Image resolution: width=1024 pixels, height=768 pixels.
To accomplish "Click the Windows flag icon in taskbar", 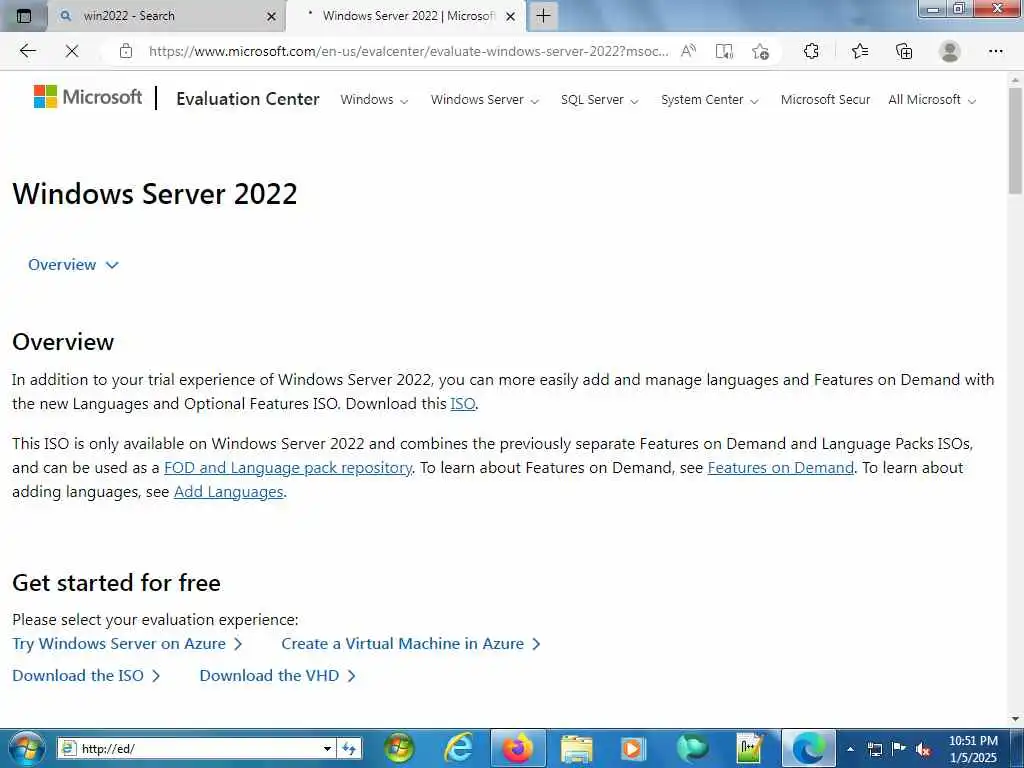I will pyautogui.click(x=399, y=748).
